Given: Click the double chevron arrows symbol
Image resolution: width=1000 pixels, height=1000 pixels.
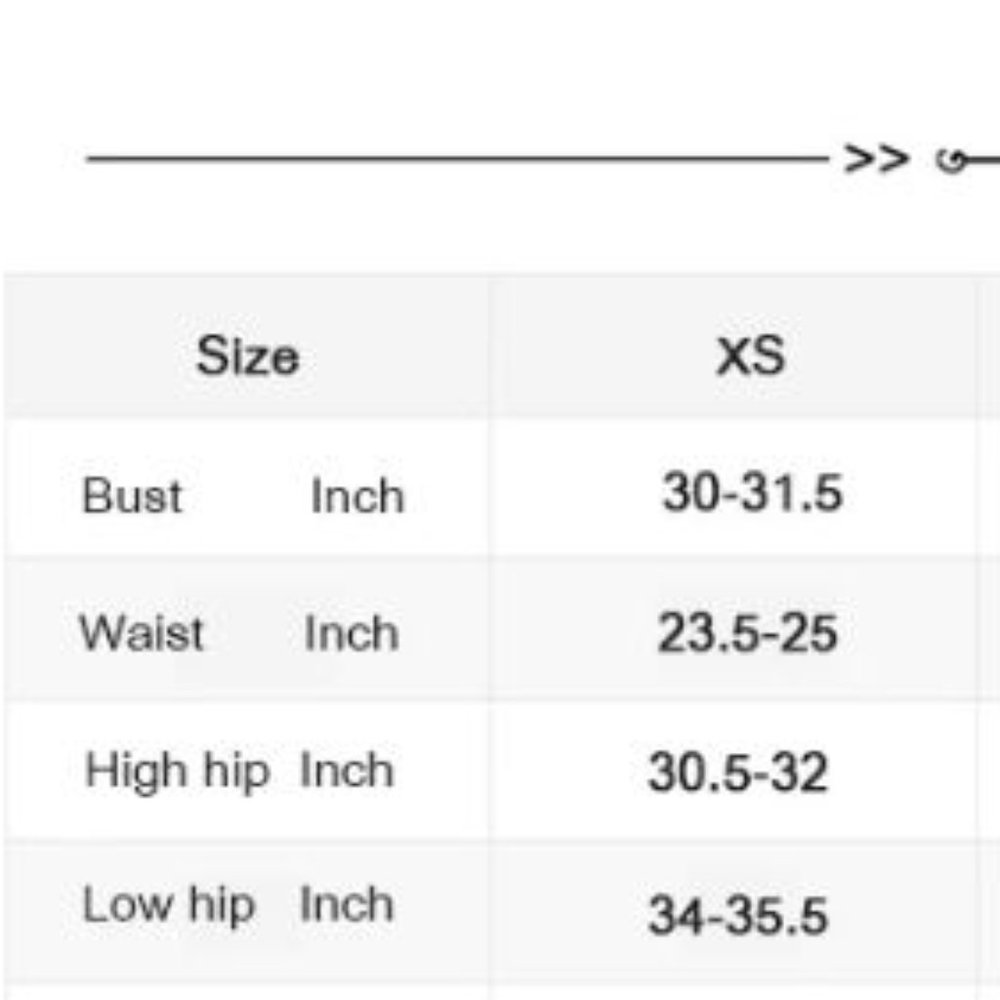Looking at the screenshot, I should (877, 159).
